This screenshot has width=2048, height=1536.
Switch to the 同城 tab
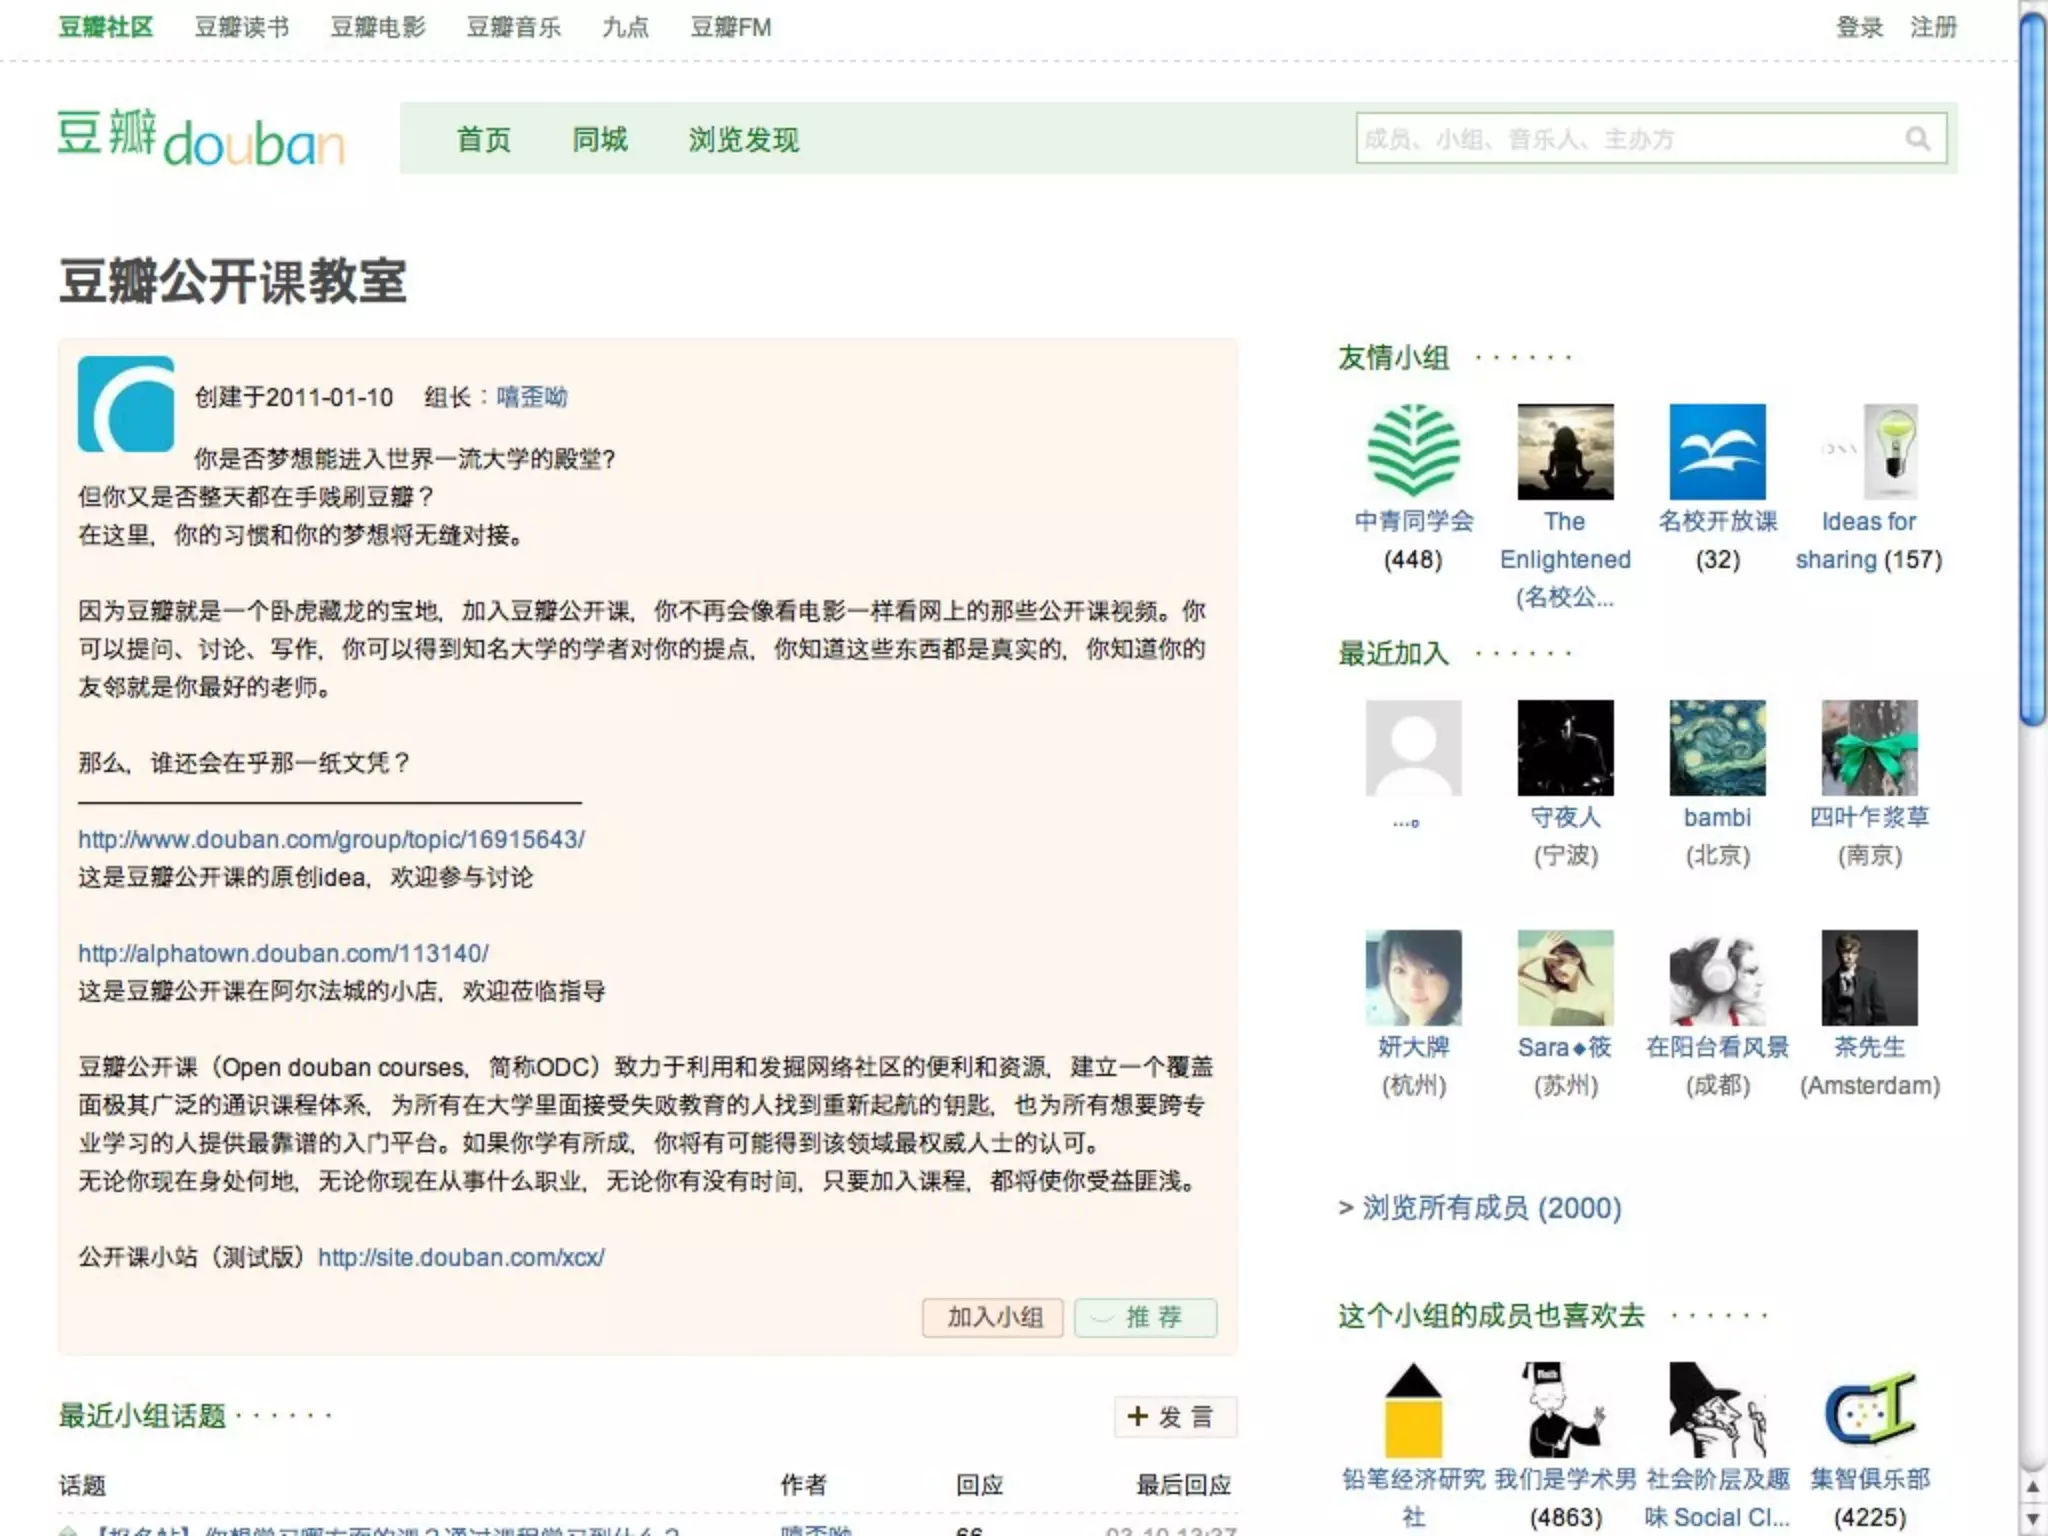[599, 139]
